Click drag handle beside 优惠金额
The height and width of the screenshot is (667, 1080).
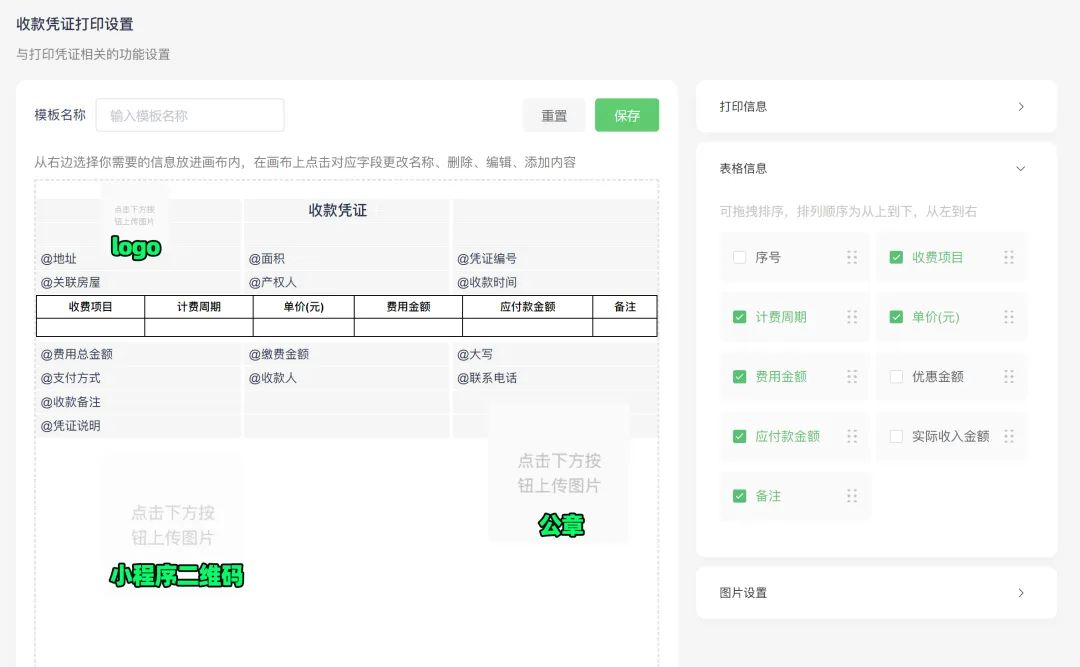point(1009,377)
